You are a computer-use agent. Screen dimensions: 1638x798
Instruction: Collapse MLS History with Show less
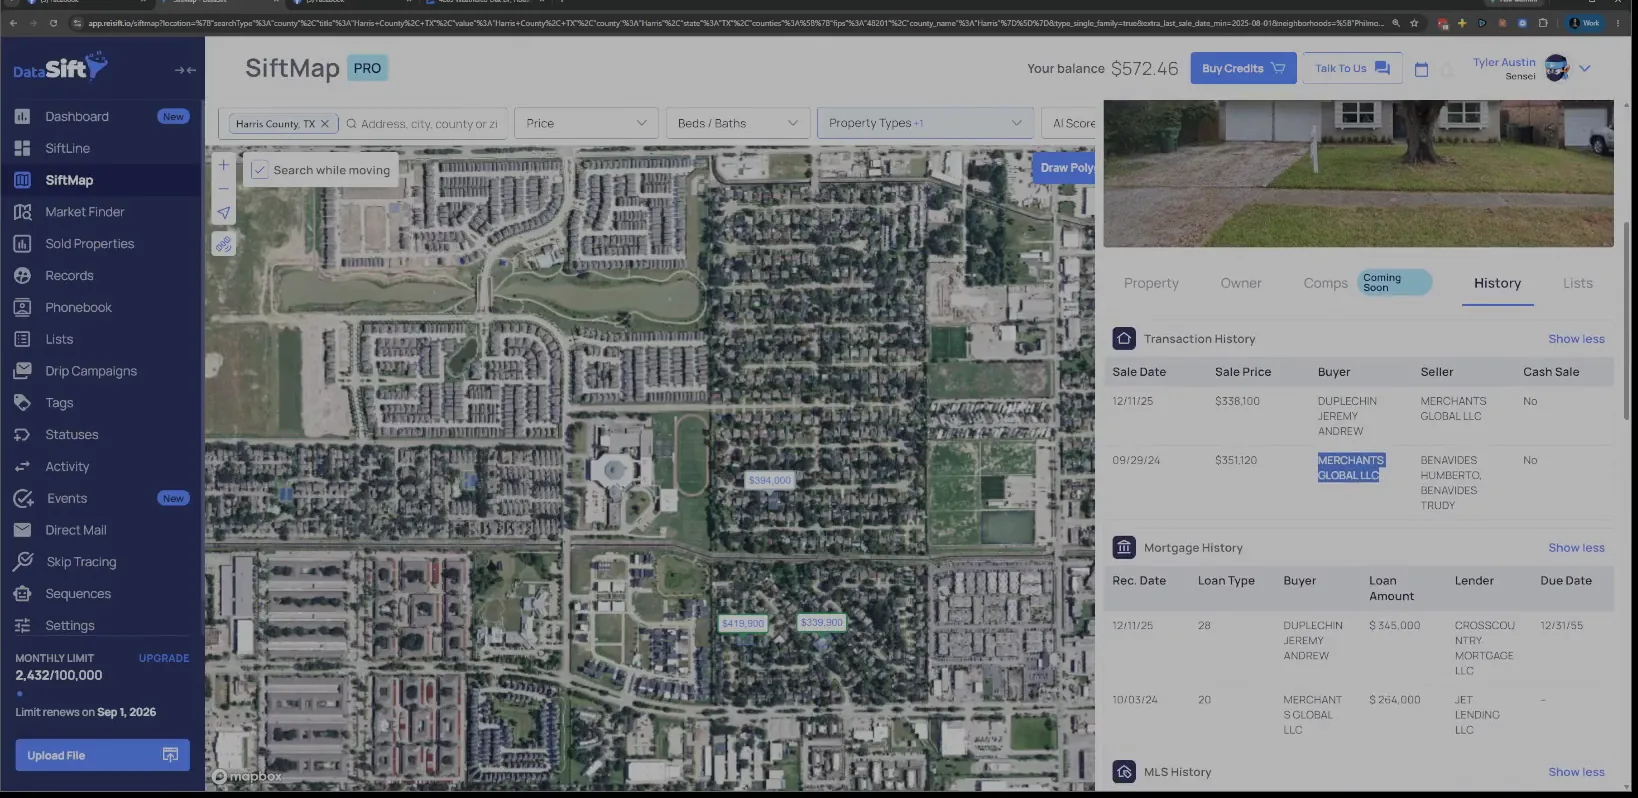(x=1576, y=772)
